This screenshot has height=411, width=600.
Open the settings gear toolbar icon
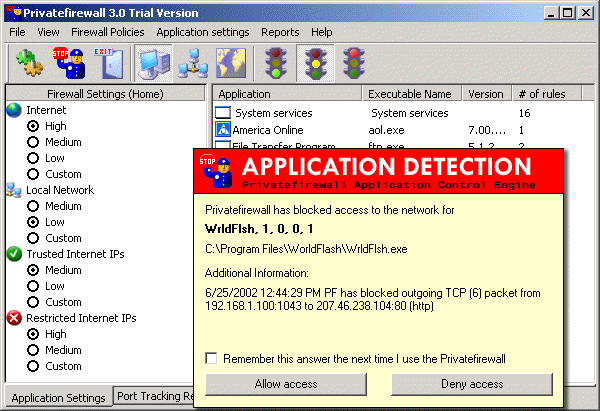tap(29, 63)
